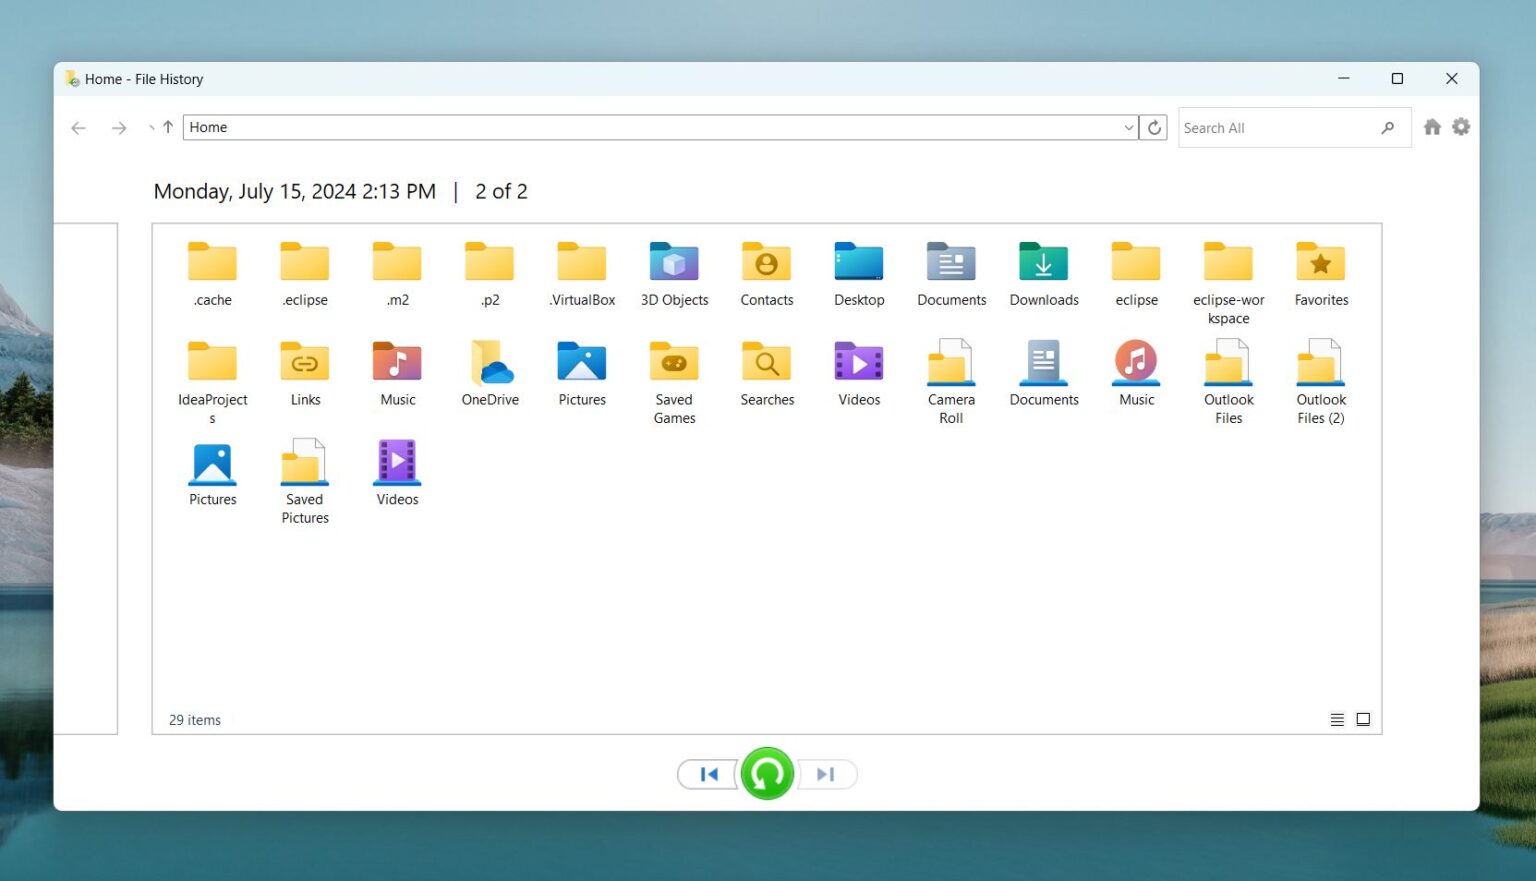
Task: Select the OneDrive folder
Action: coord(489,363)
